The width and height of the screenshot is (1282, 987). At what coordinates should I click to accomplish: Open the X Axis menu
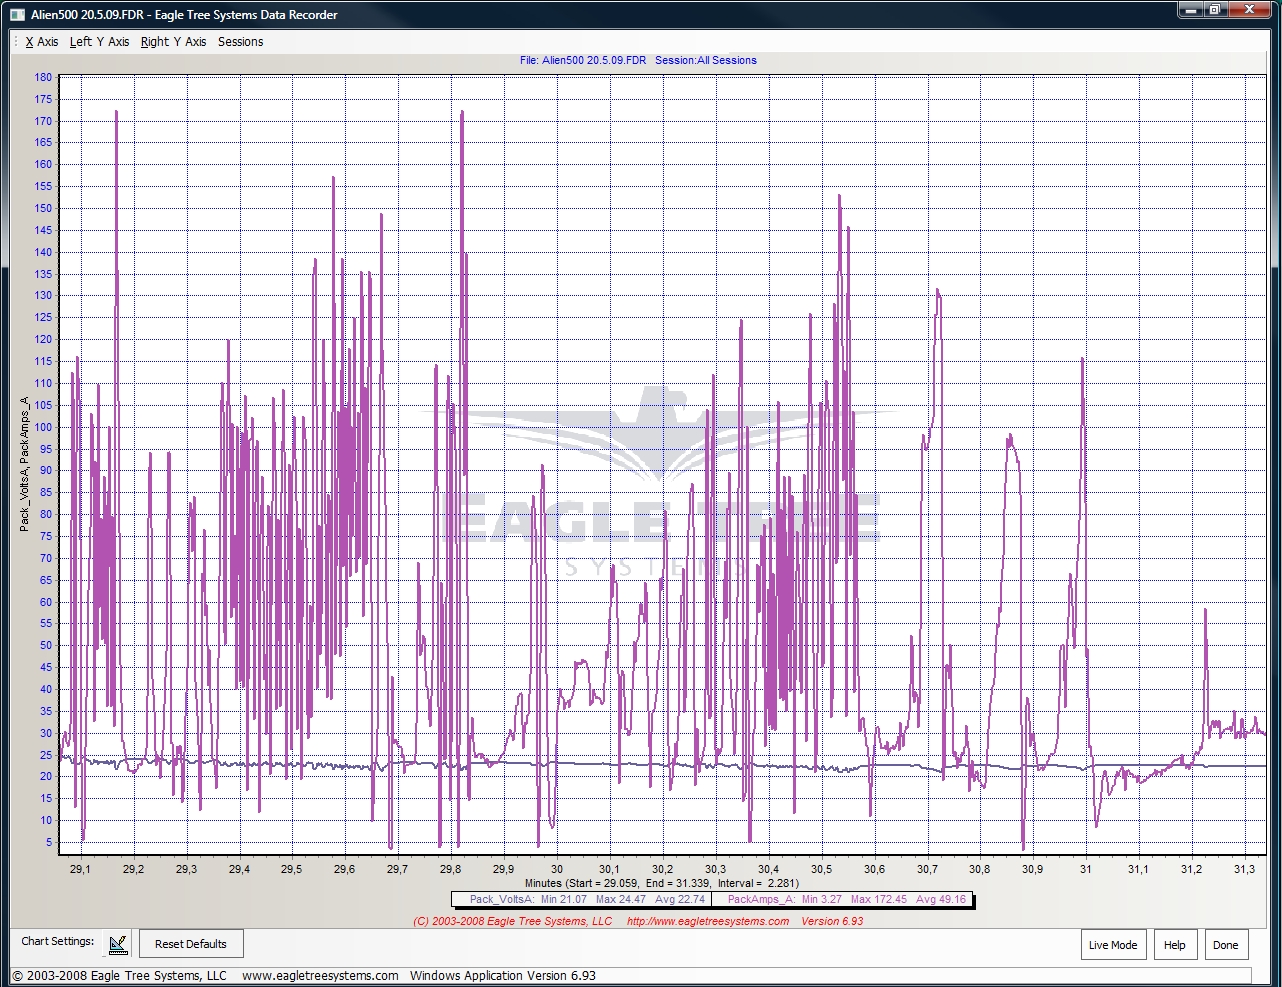(42, 42)
